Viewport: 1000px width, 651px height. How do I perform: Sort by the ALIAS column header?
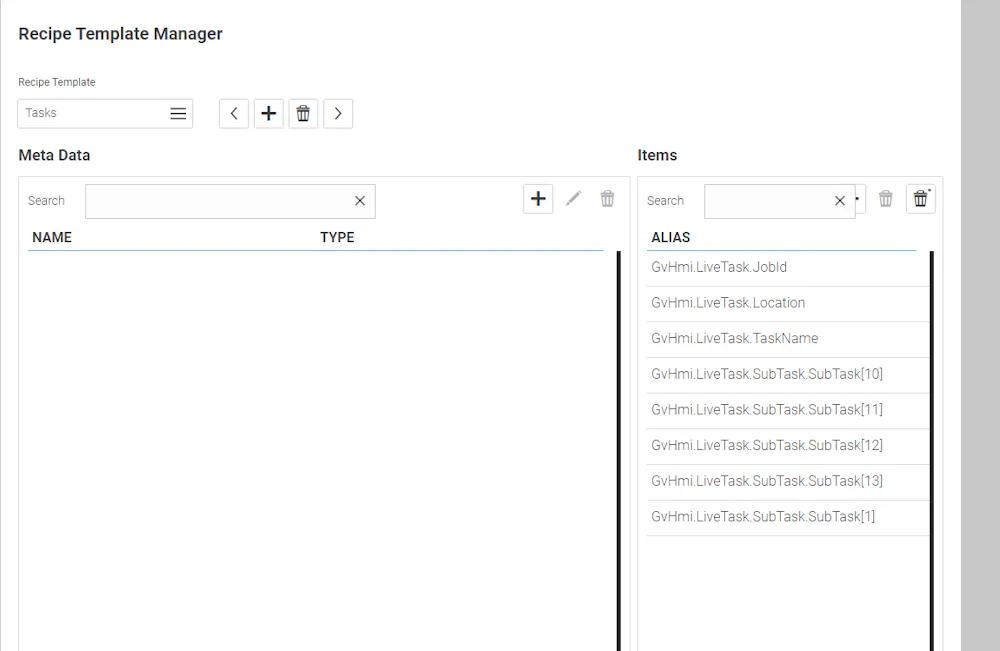click(x=670, y=237)
